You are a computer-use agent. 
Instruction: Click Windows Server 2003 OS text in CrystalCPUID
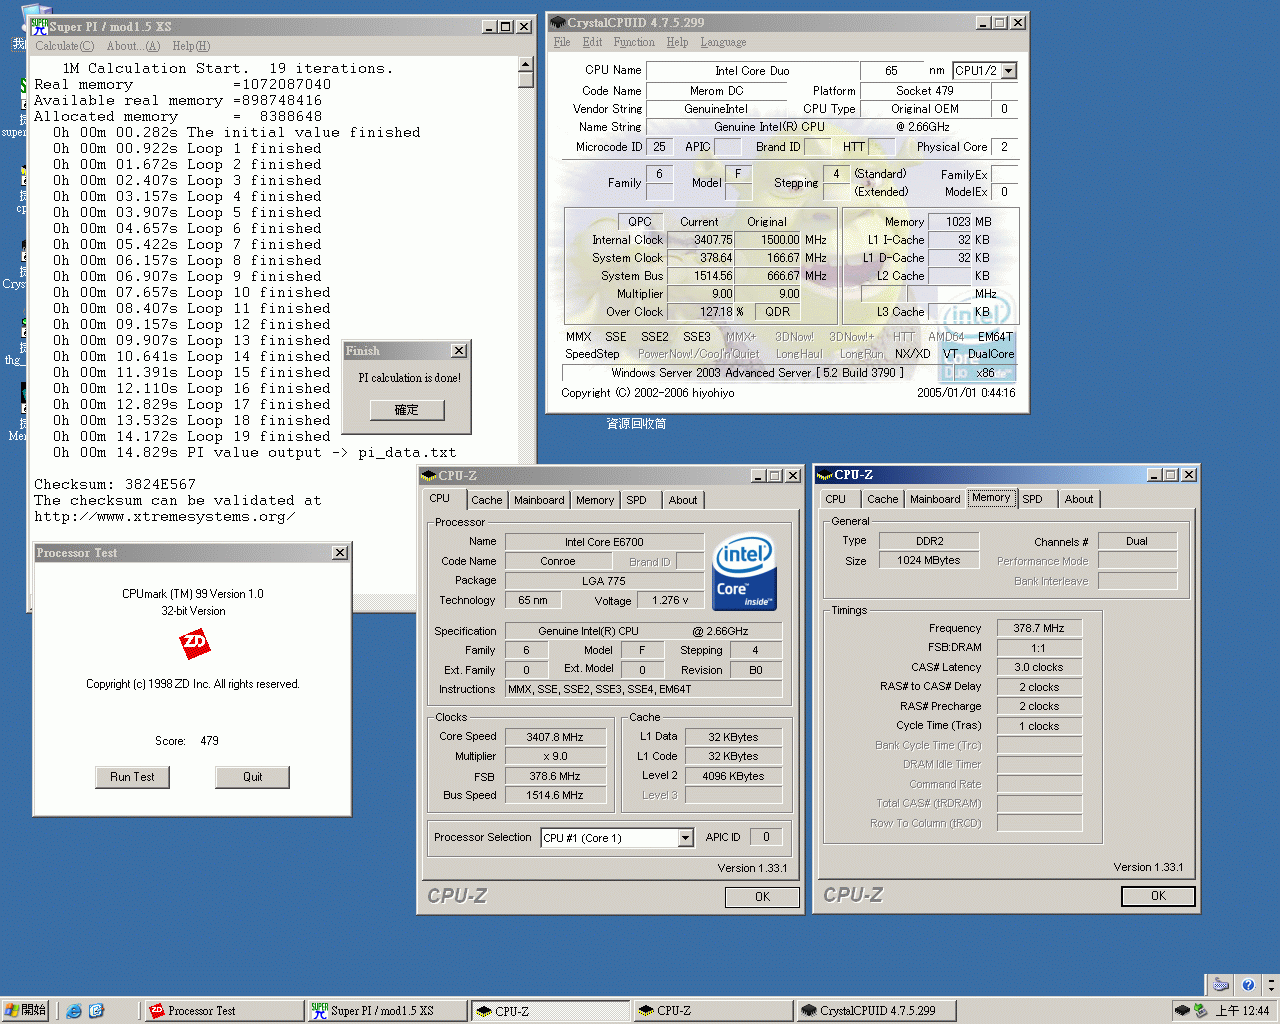(757, 373)
